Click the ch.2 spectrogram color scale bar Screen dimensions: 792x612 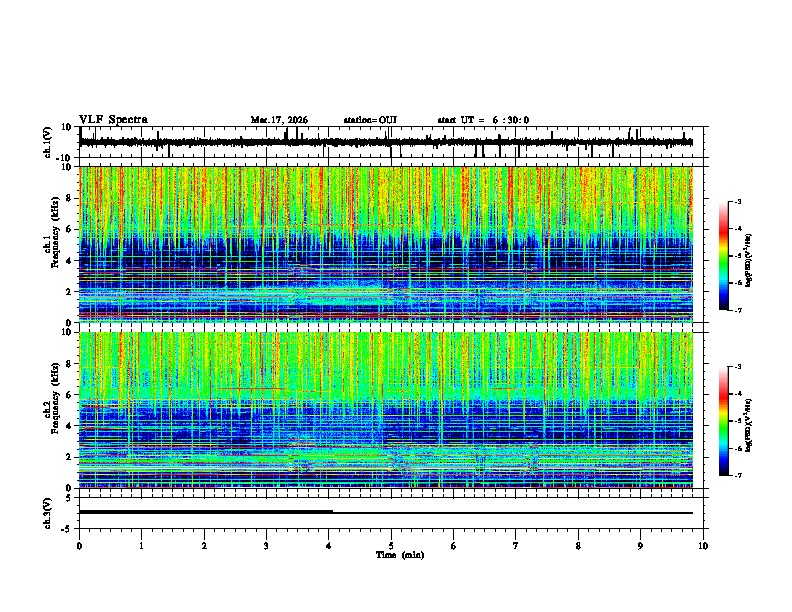(724, 421)
